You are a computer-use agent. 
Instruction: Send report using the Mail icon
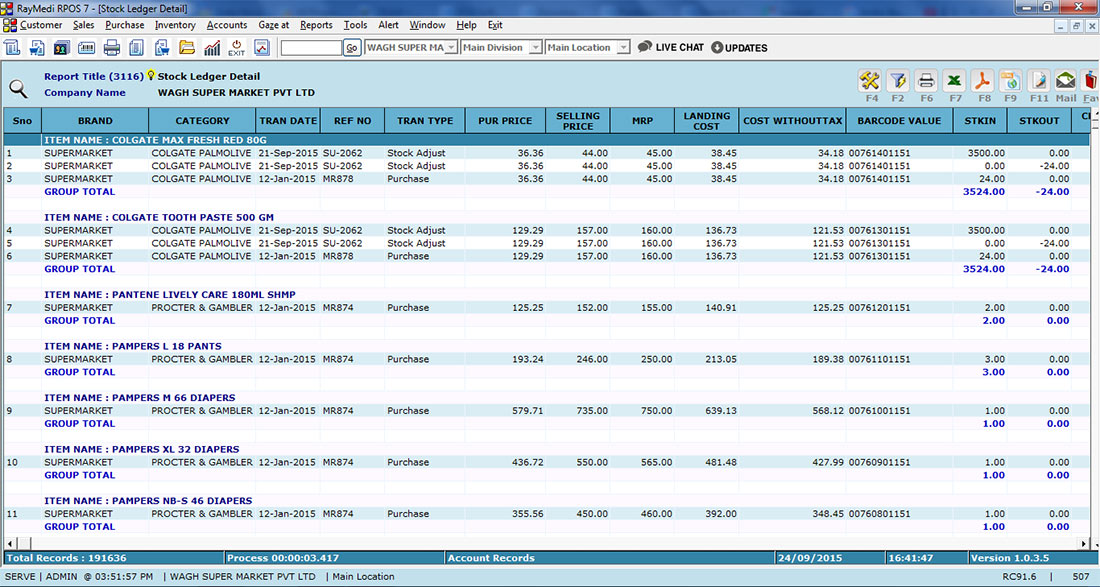pyautogui.click(x=1066, y=81)
